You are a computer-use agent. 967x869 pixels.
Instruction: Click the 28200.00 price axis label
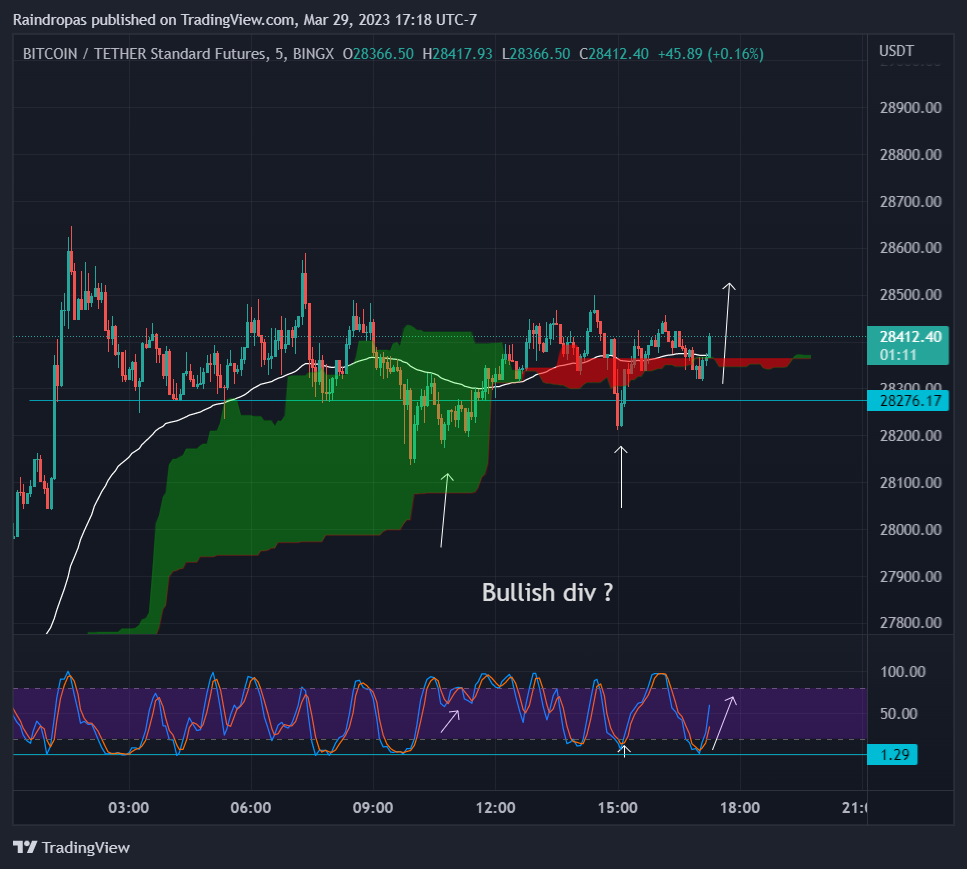(x=910, y=435)
